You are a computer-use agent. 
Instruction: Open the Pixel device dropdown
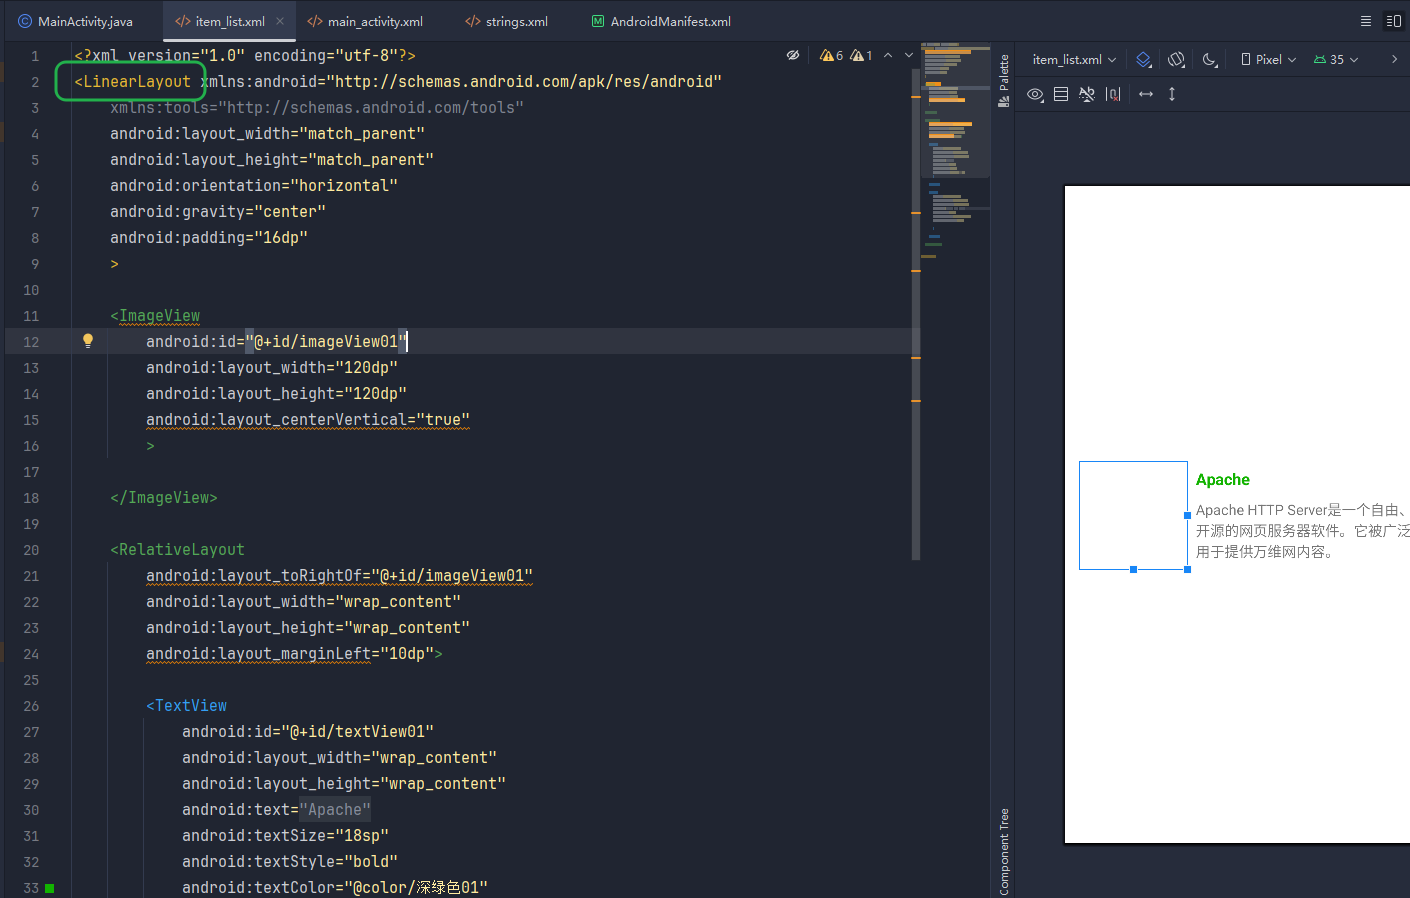[1268, 60]
